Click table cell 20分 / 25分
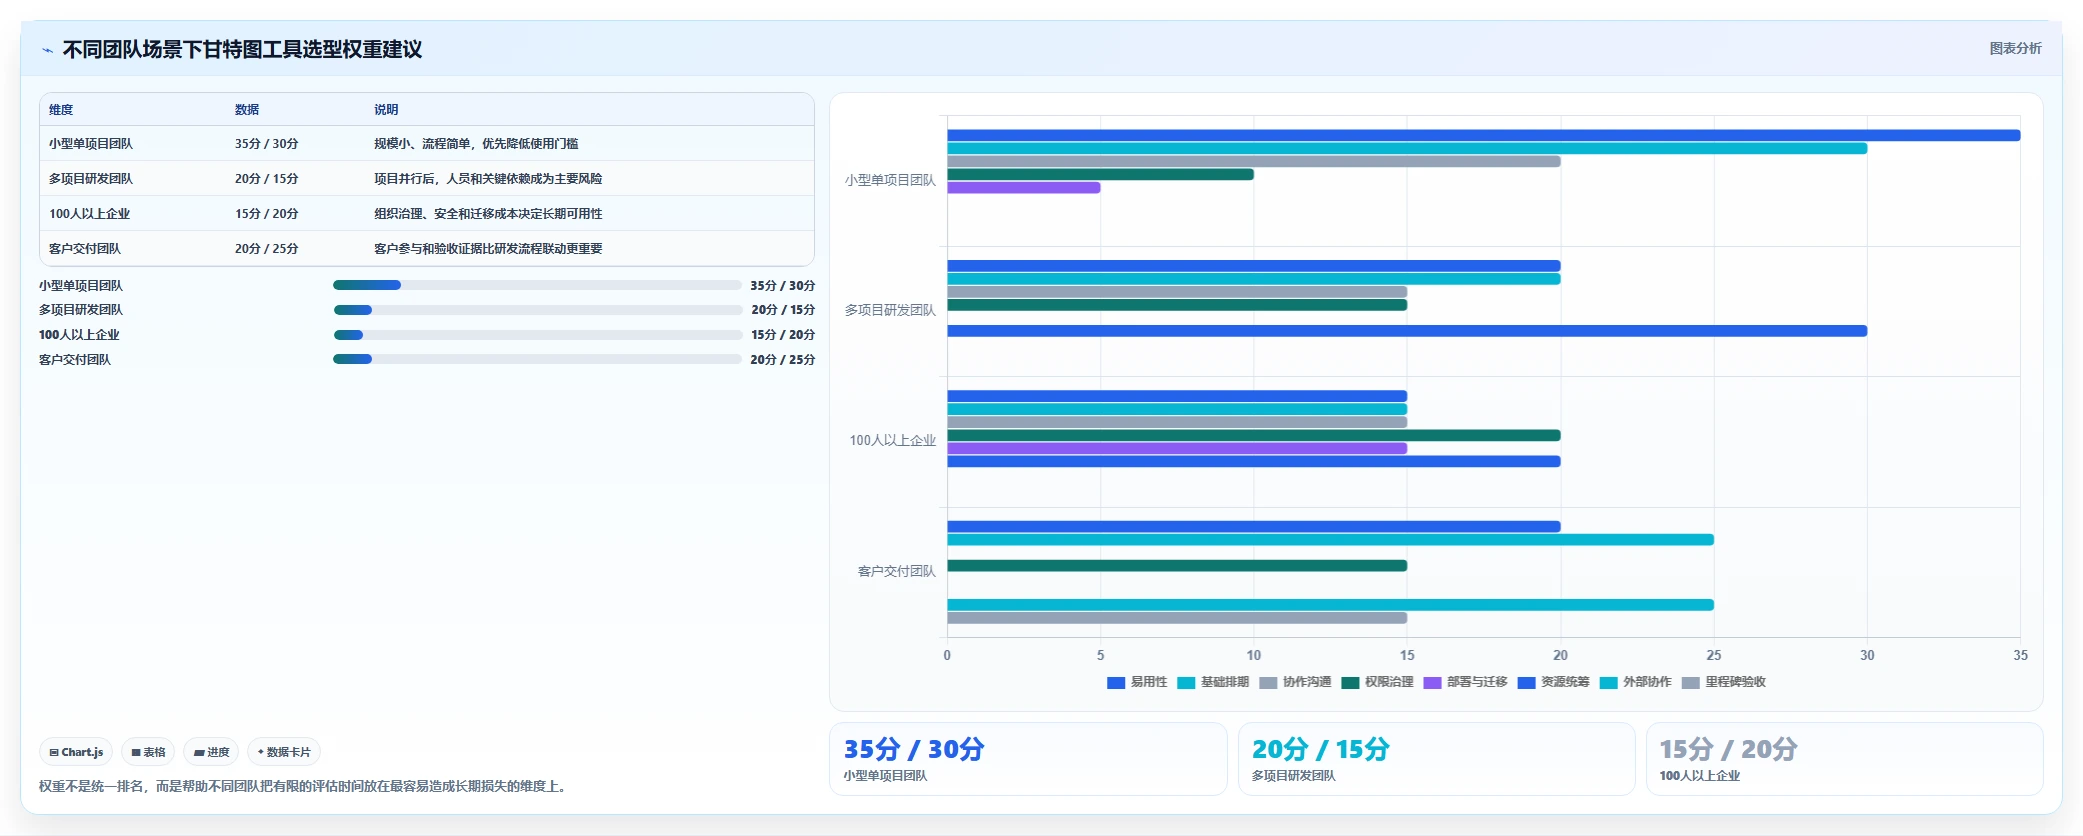2083x836 pixels. point(266,249)
